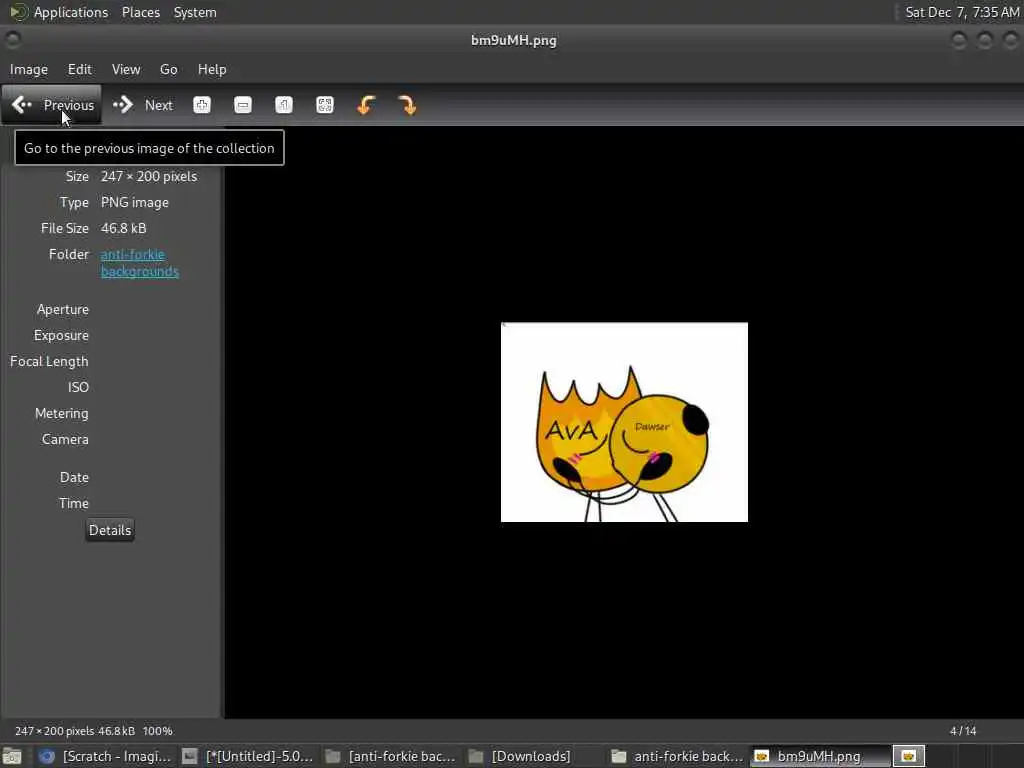Go to the Previous image
The image size is (1024, 768).
pyautogui.click(x=52, y=104)
